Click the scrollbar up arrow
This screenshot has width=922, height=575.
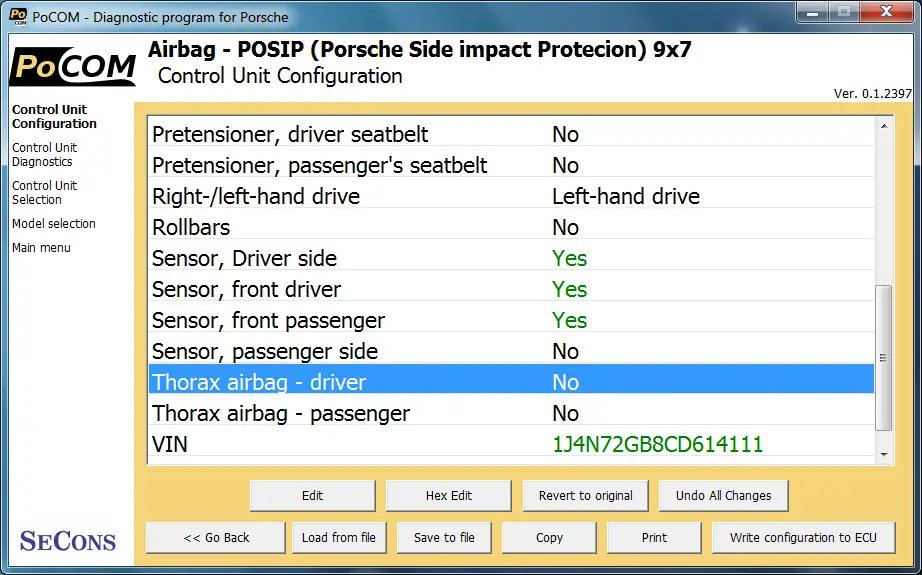click(884, 126)
